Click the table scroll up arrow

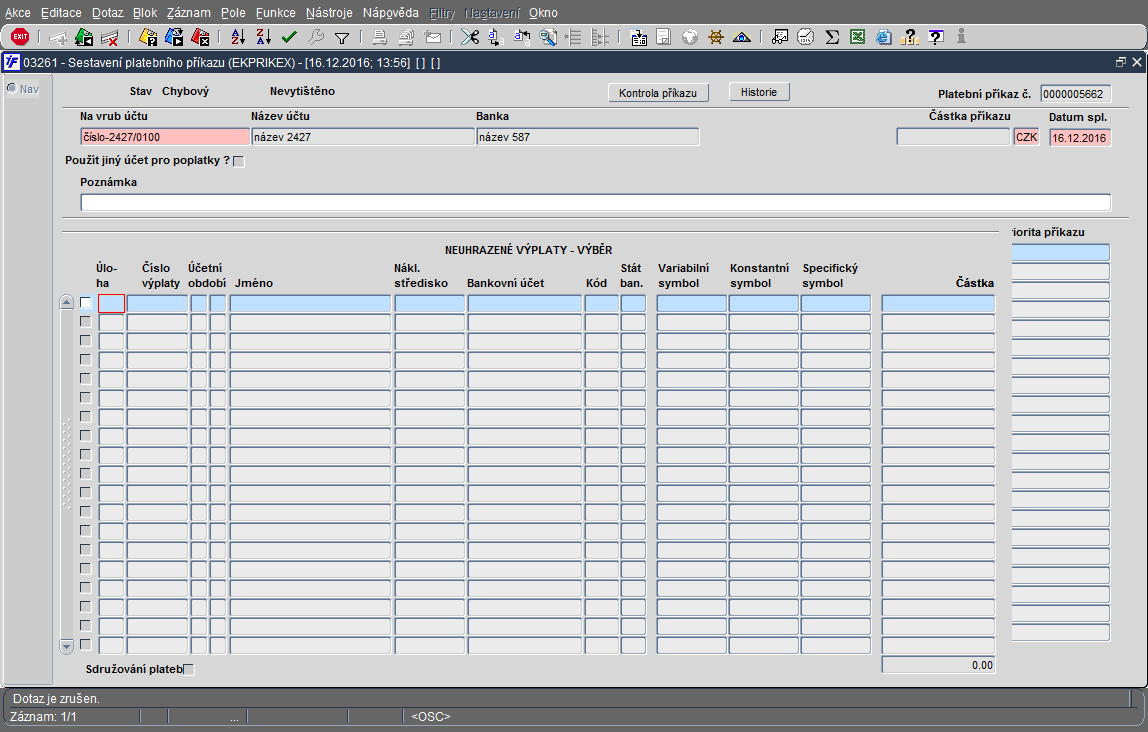click(67, 302)
